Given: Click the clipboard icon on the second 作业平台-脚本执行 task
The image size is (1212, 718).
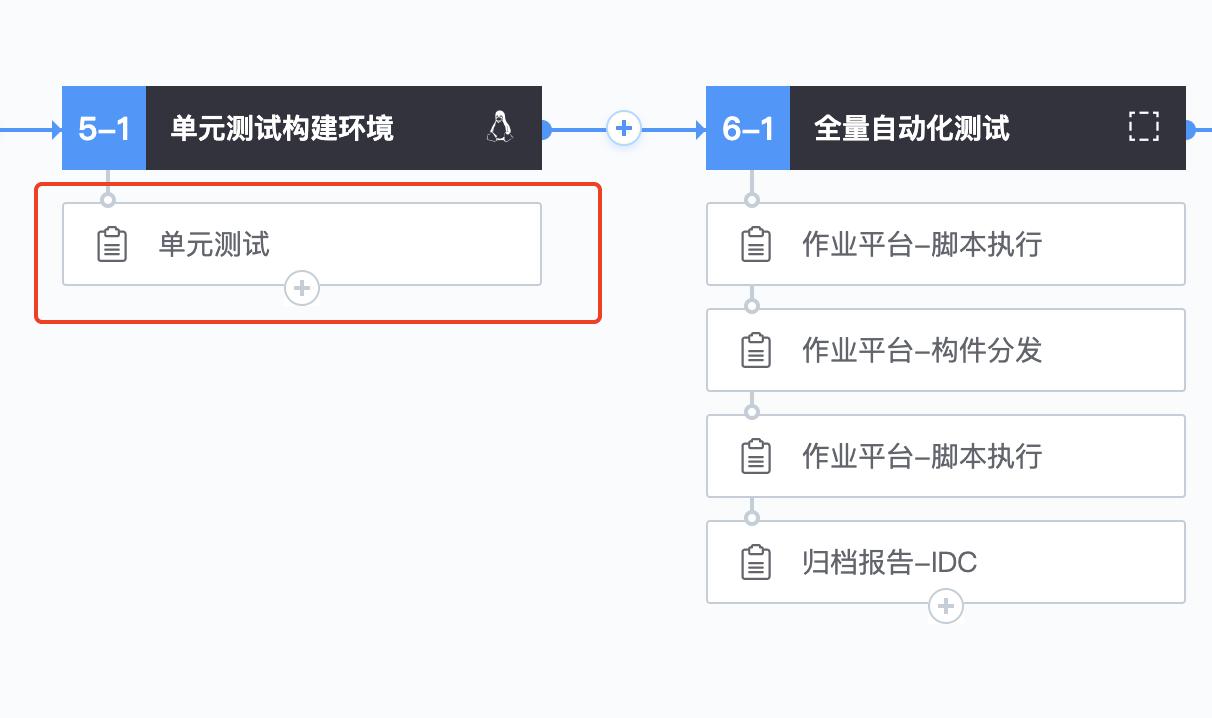Looking at the screenshot, I should coord(757,455).
